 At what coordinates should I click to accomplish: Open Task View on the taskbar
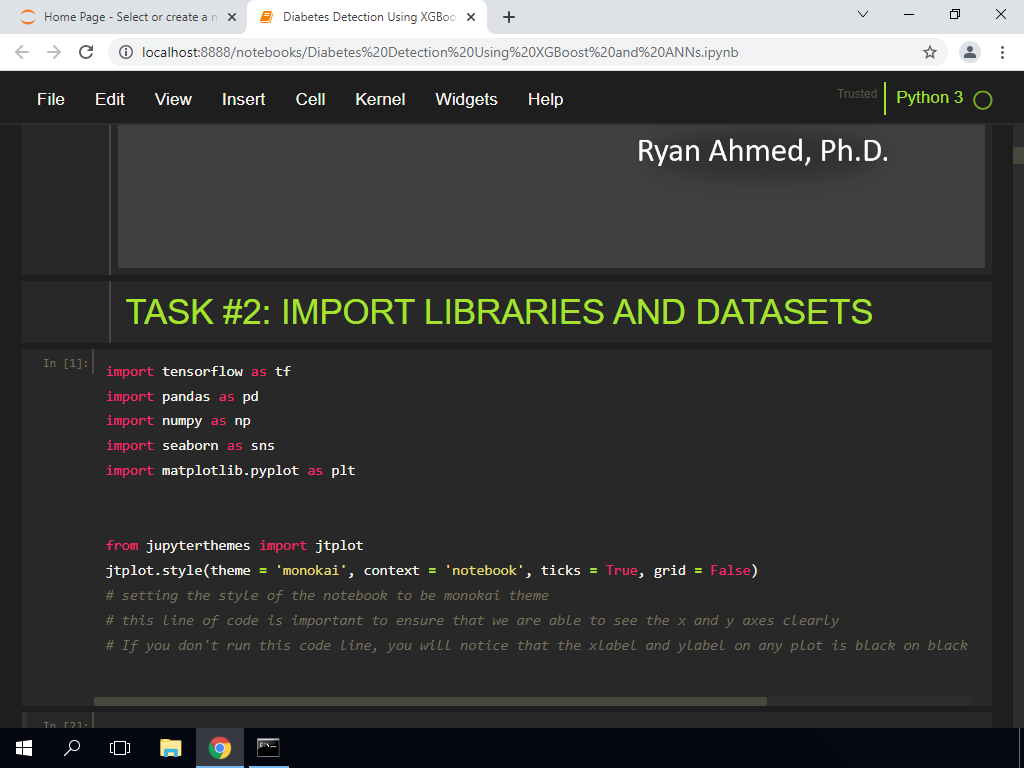120,748
